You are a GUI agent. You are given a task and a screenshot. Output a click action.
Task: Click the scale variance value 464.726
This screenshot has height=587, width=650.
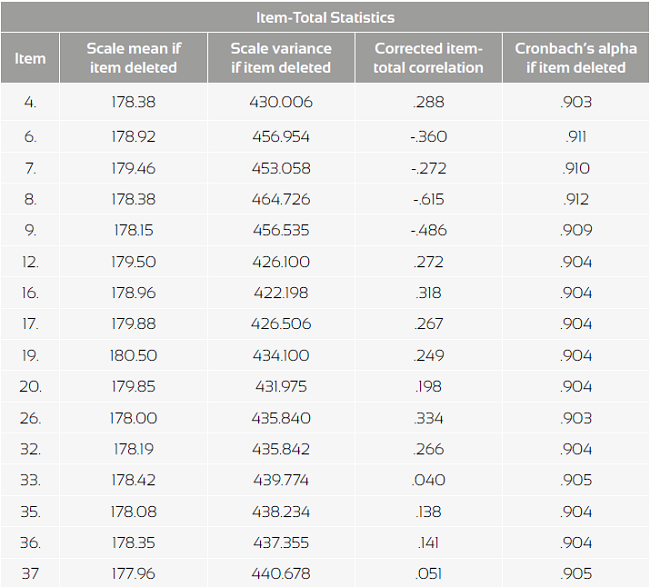coord(280,199)
